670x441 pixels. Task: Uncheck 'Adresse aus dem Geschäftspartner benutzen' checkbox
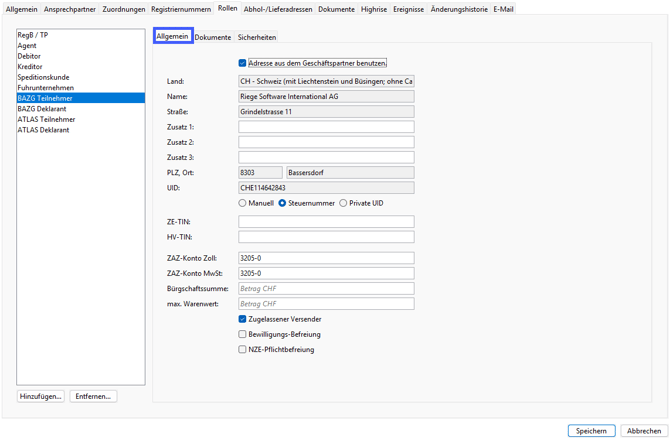coord(242,63)
